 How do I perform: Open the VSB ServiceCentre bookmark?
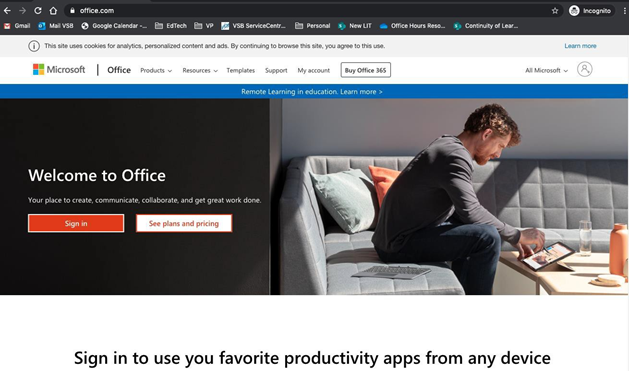coord(253,26)
